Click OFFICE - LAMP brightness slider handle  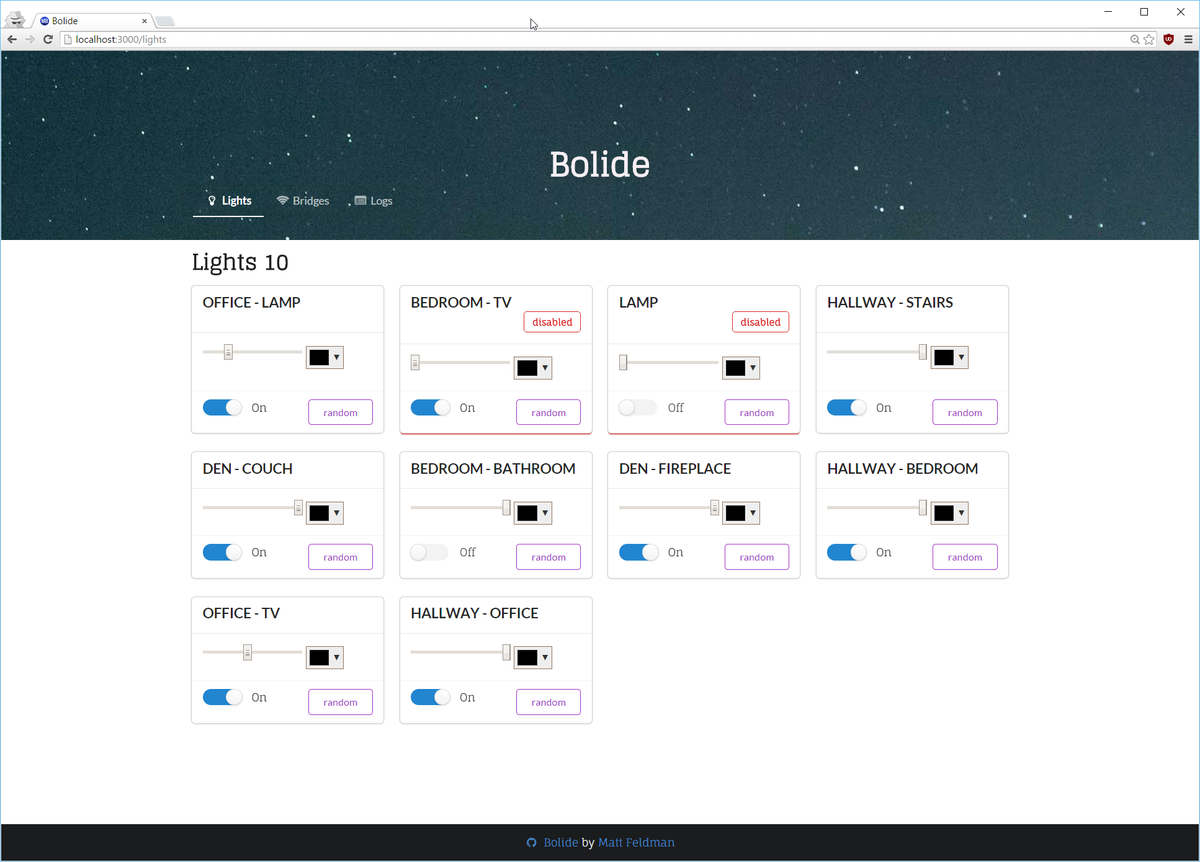[228, 352]
